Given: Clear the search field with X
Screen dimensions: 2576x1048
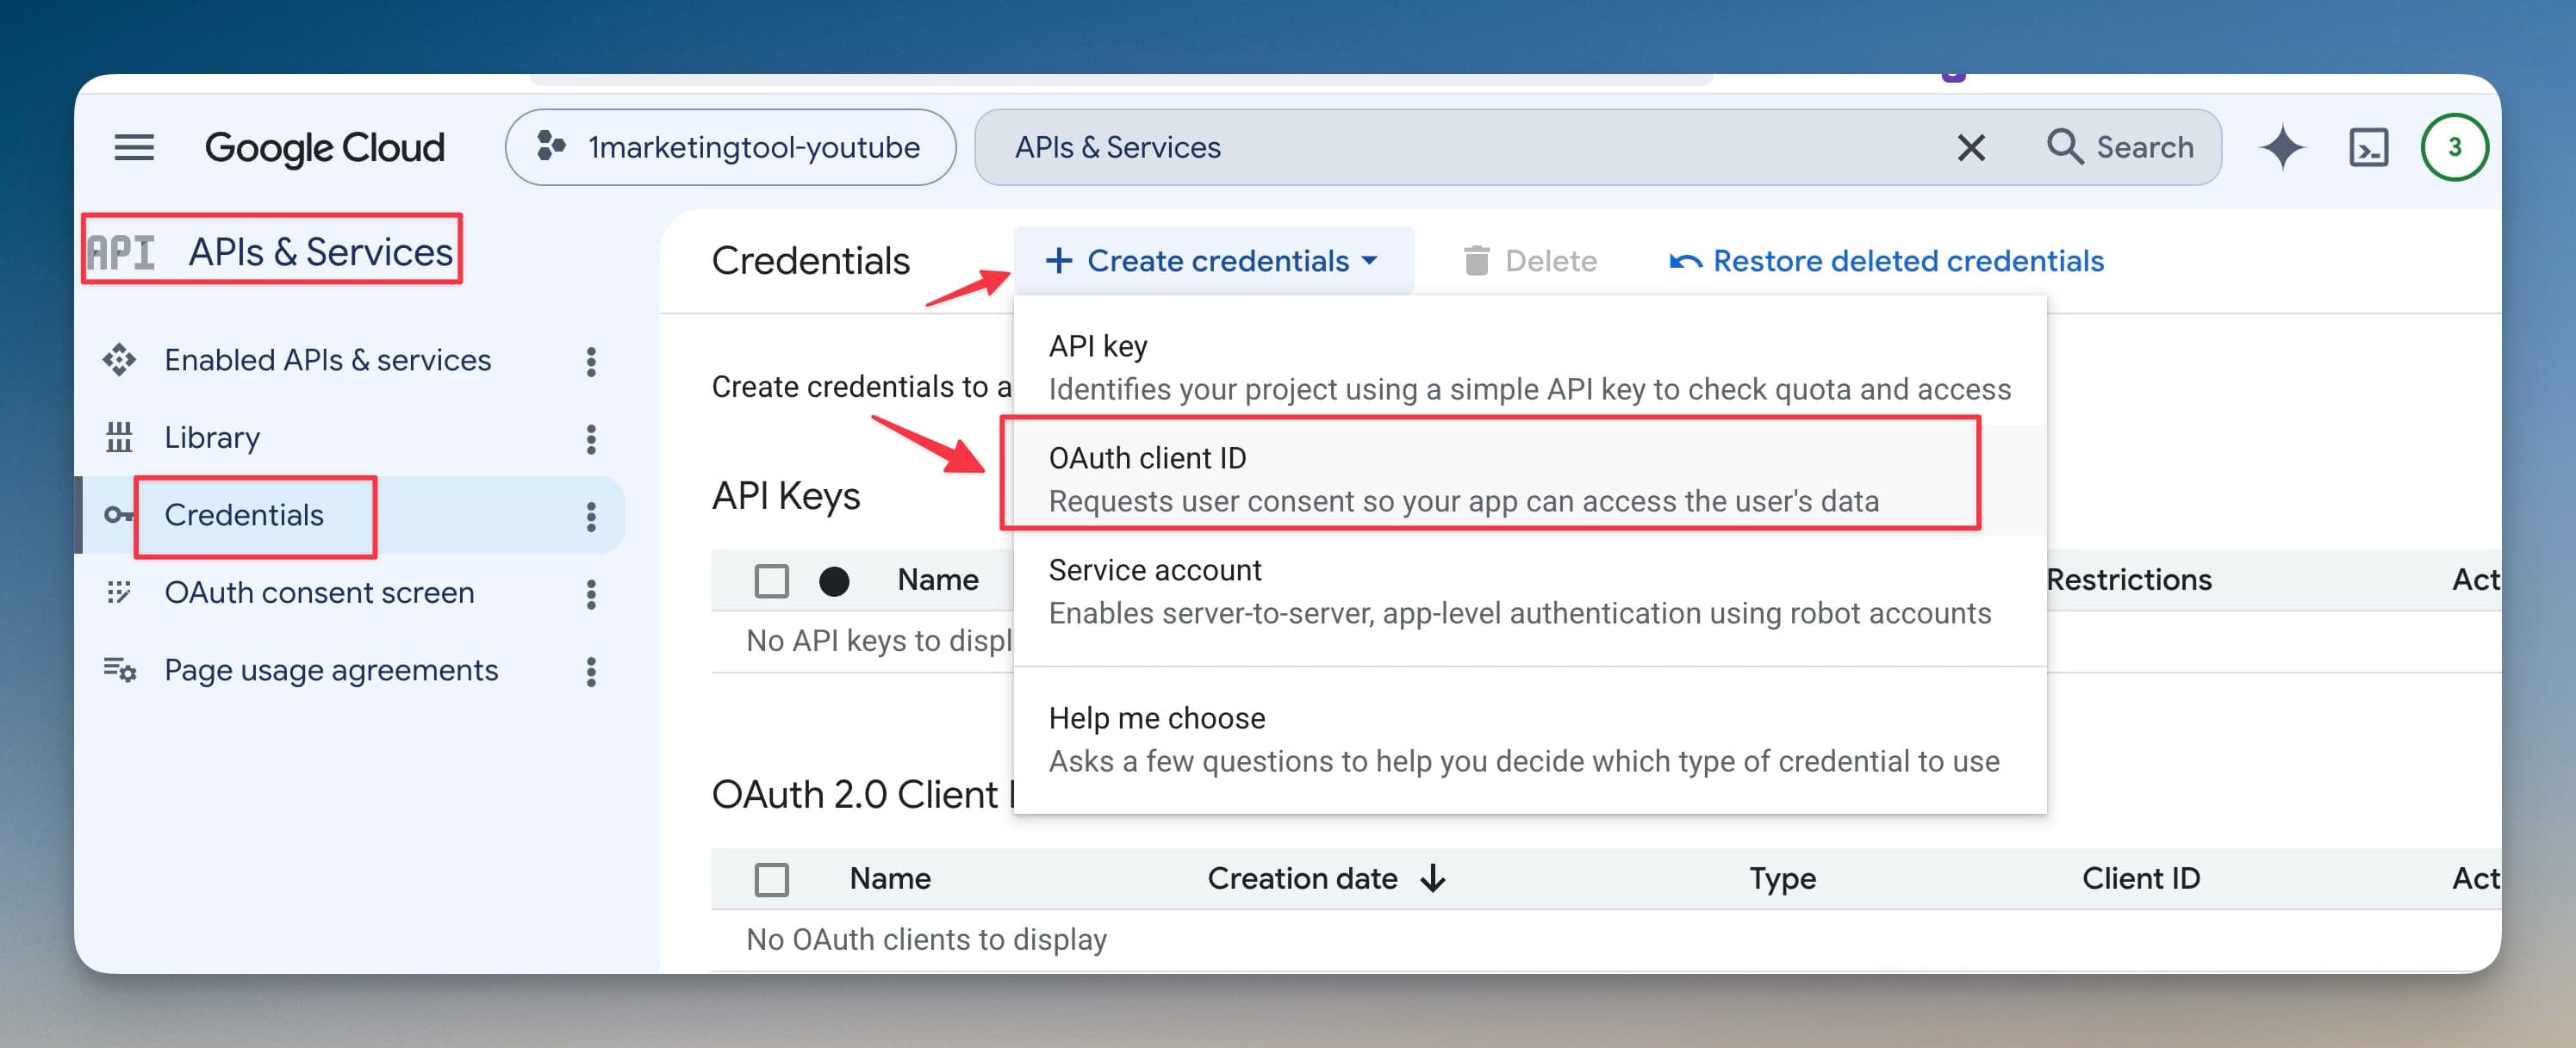Looking at the screenshot, I should tap(1970, 148).
